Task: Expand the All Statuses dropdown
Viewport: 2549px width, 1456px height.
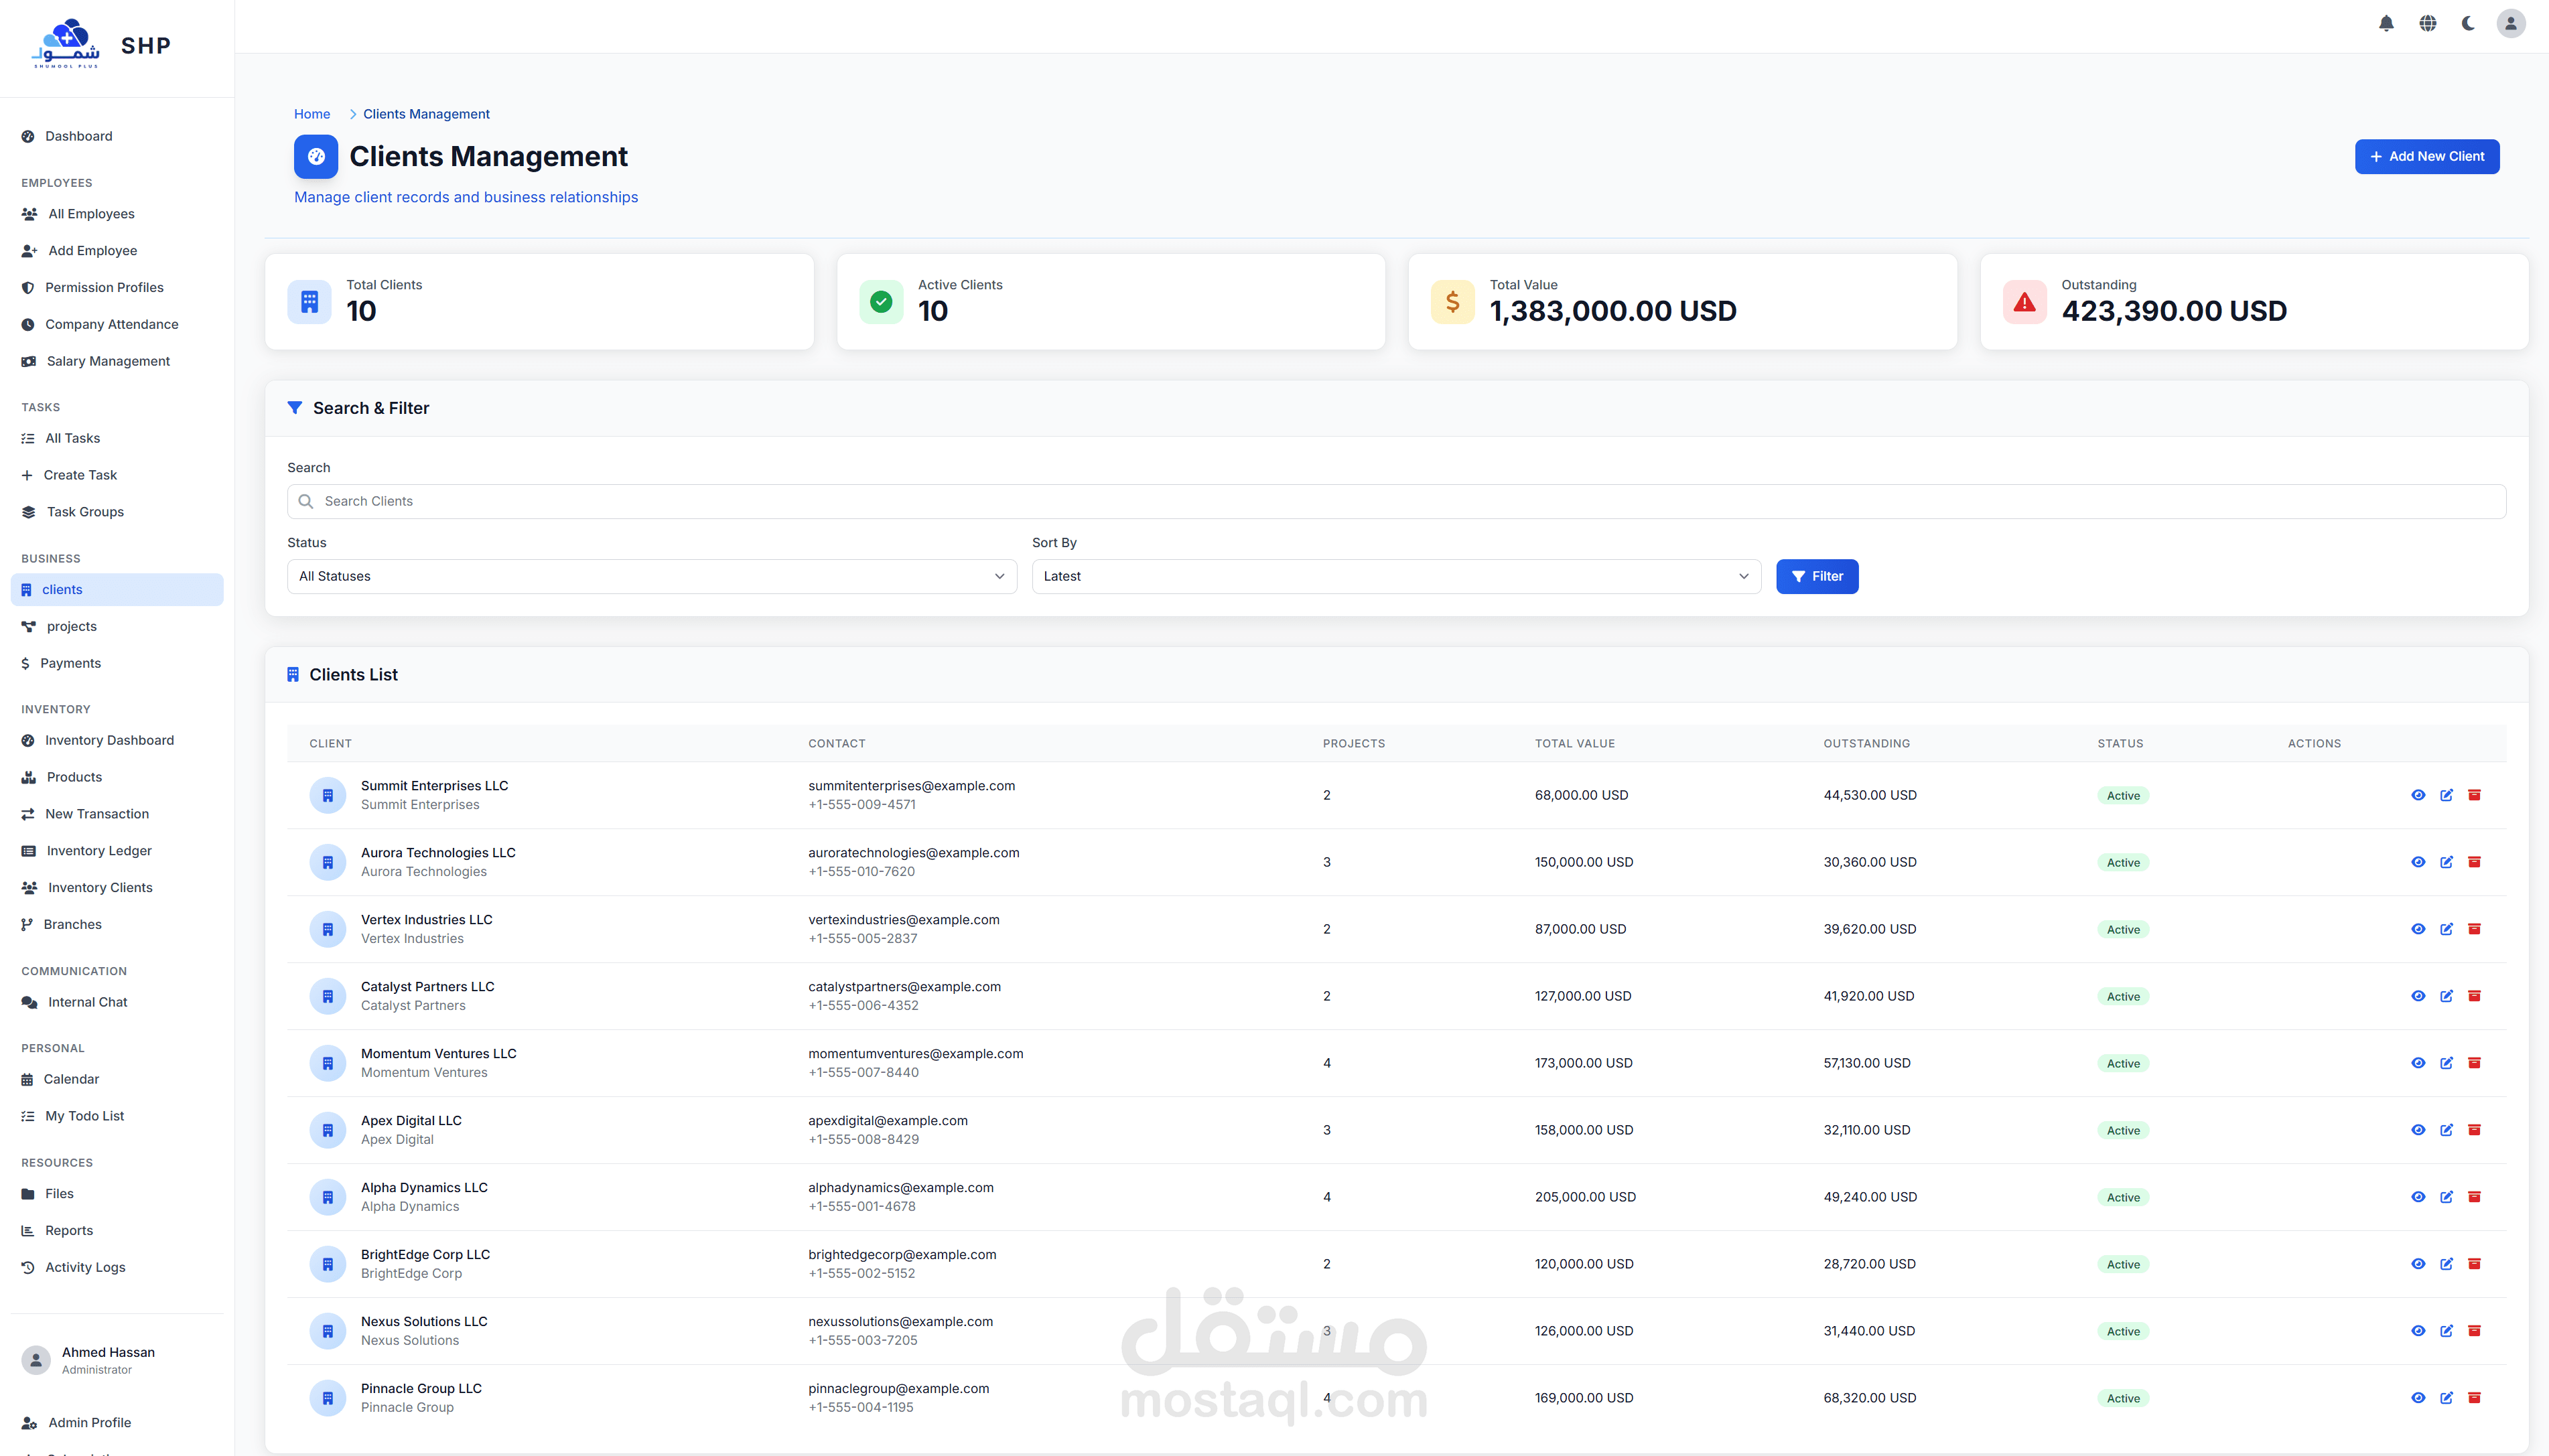Action: pyautogui.click(x=651, y=576)
